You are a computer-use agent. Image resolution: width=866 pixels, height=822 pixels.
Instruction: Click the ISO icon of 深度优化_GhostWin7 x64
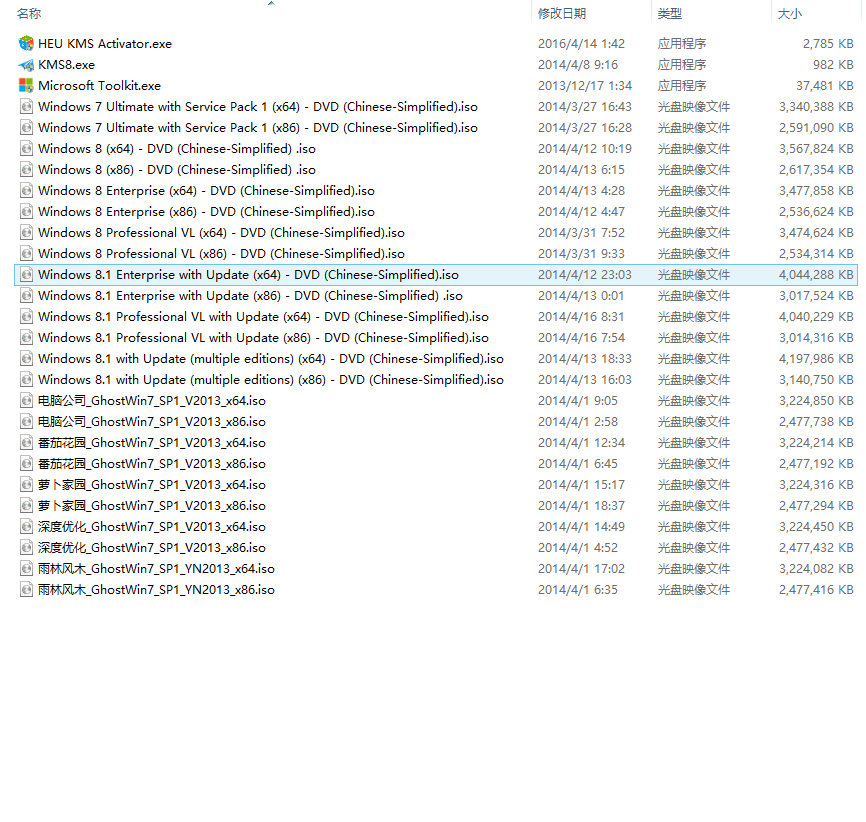click(26, 526)
